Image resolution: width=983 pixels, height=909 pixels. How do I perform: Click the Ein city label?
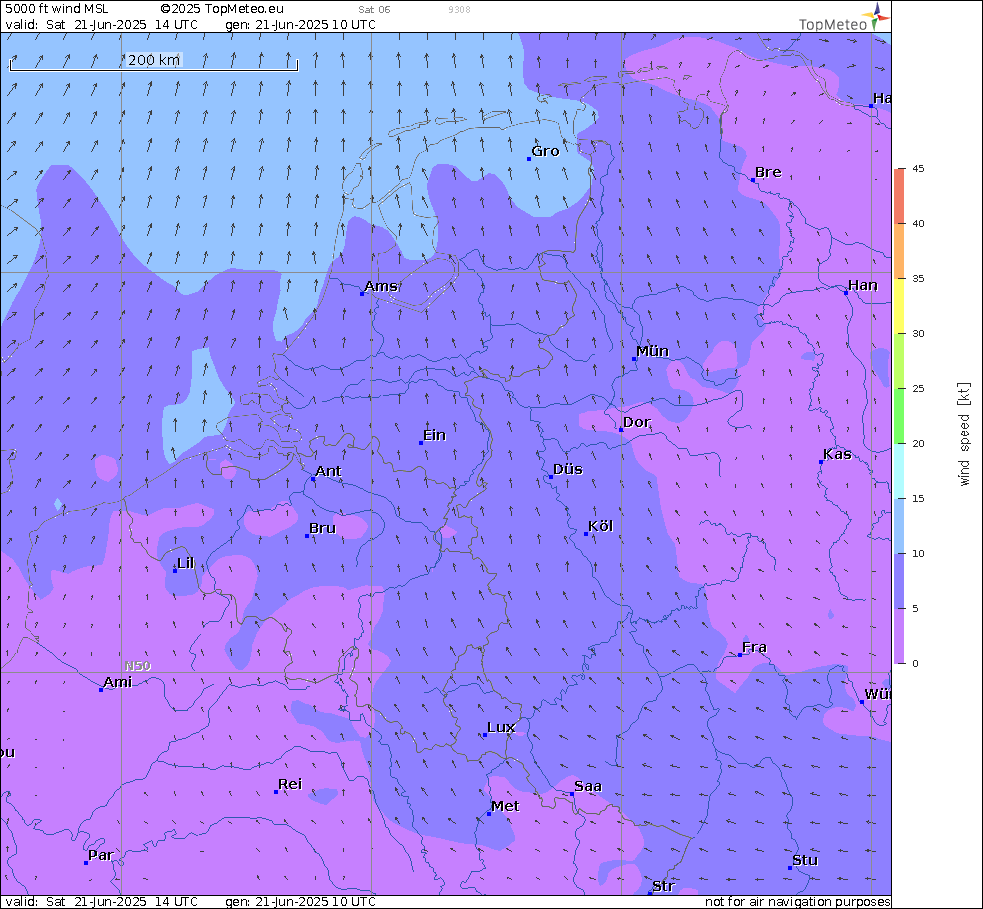click(x=434, y=435)
